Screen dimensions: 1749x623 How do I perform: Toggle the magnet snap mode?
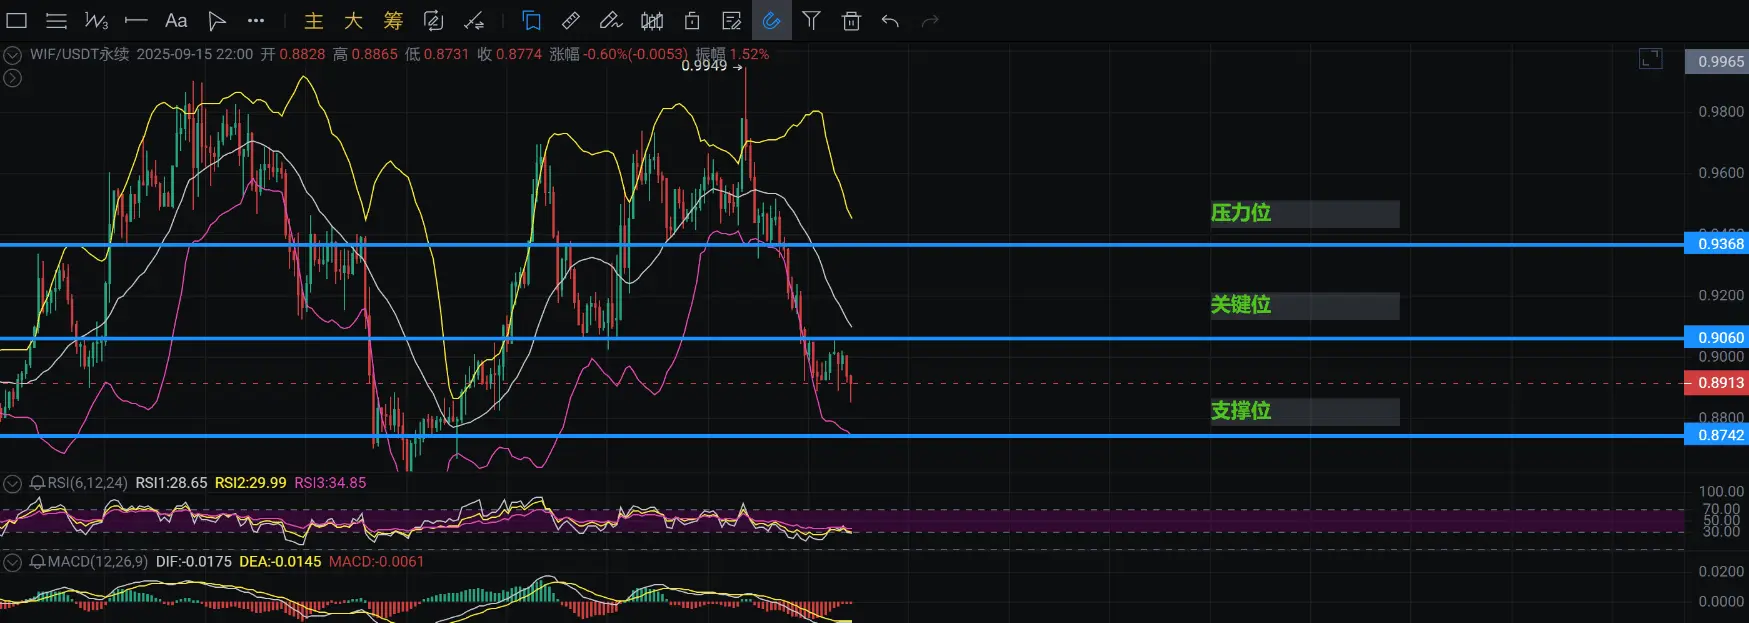[x=771, y=20]
